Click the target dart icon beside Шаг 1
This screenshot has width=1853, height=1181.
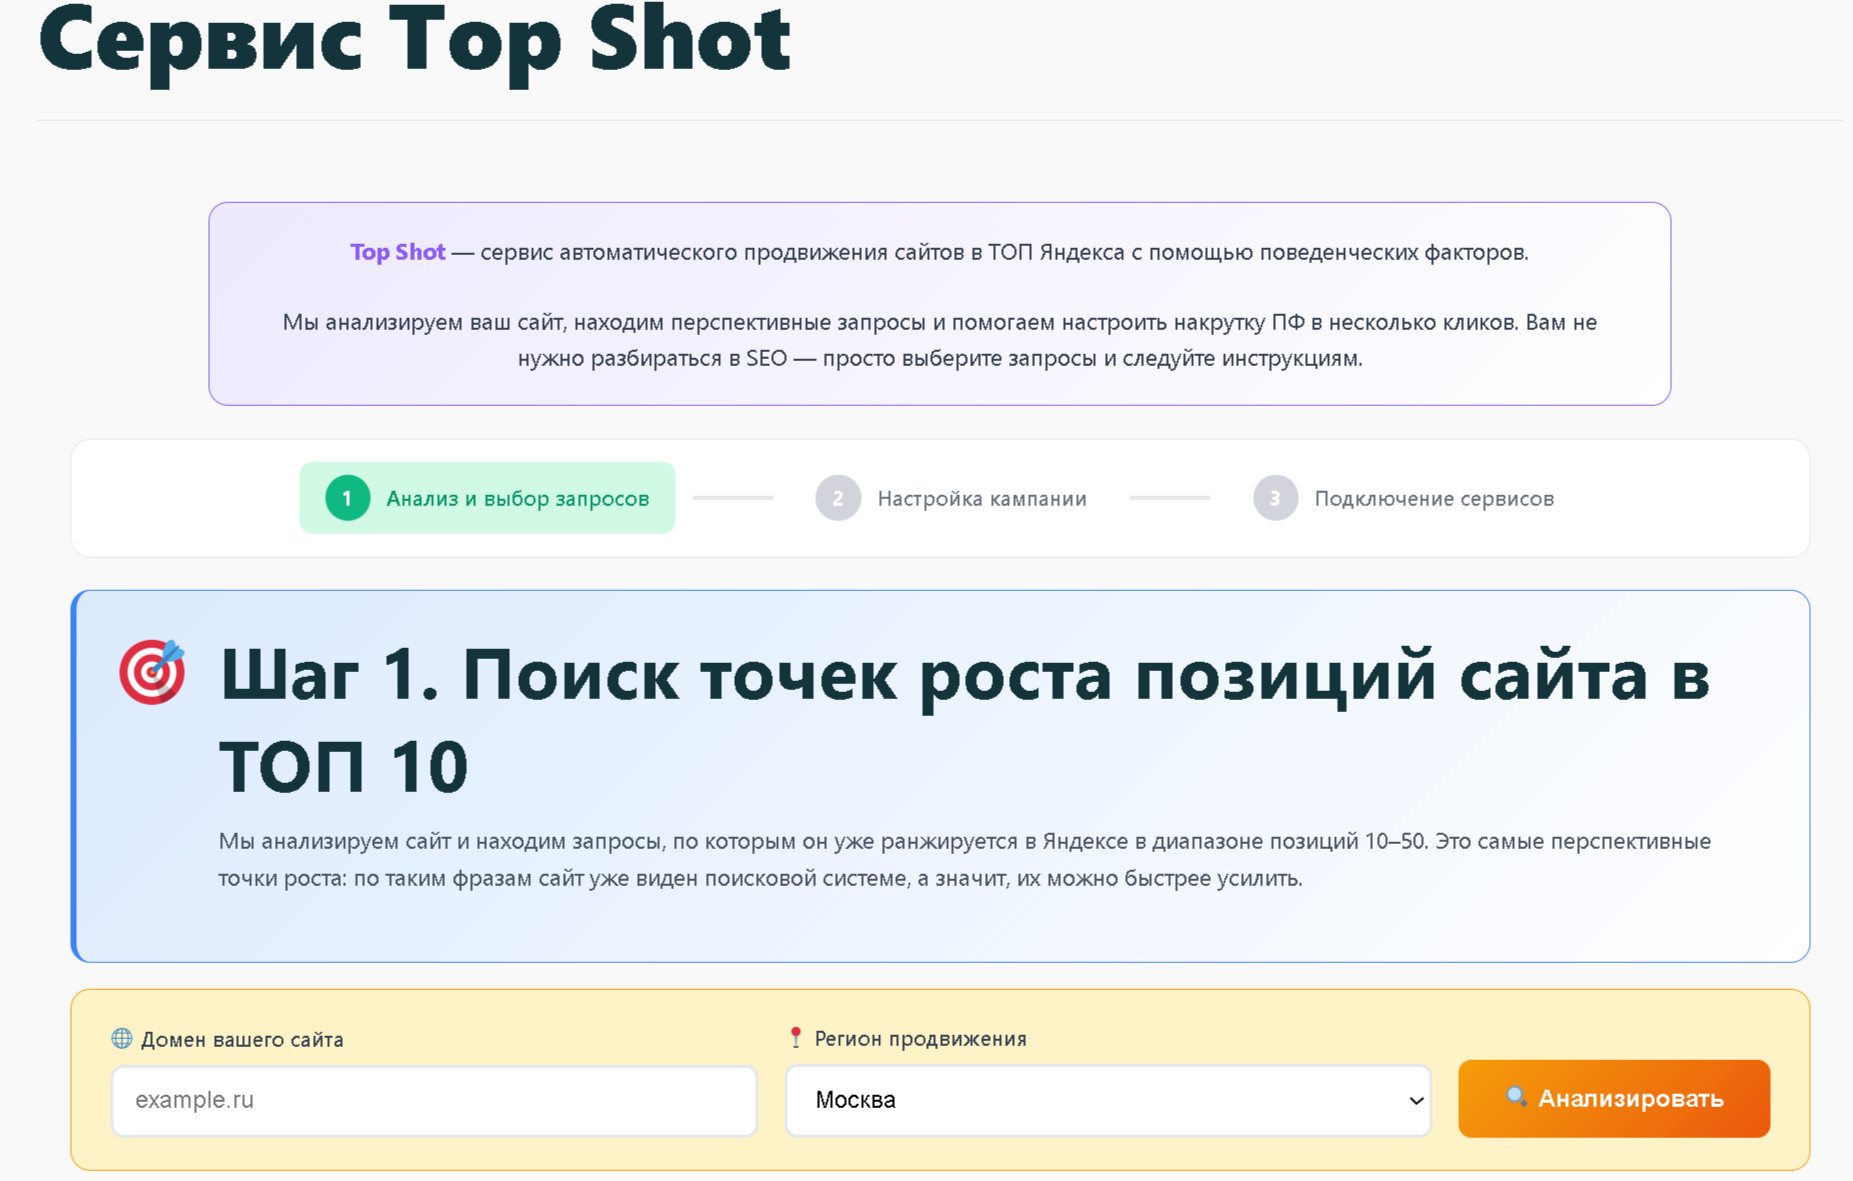pyautogui.click(x=152, y=671)
